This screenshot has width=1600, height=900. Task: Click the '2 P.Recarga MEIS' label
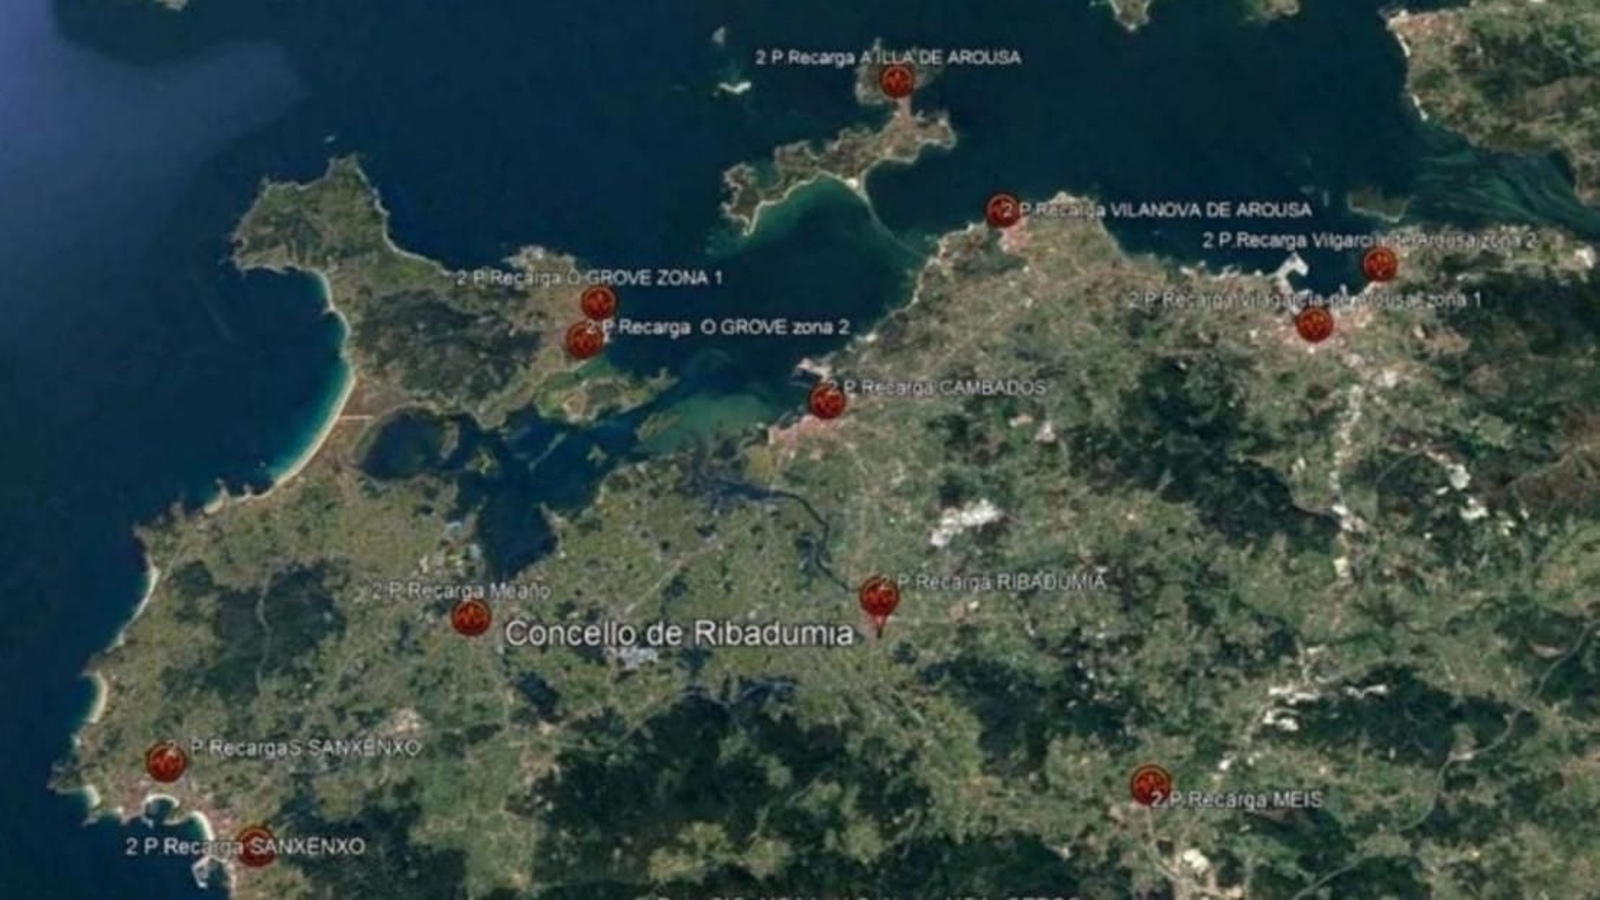(1235, 799)
